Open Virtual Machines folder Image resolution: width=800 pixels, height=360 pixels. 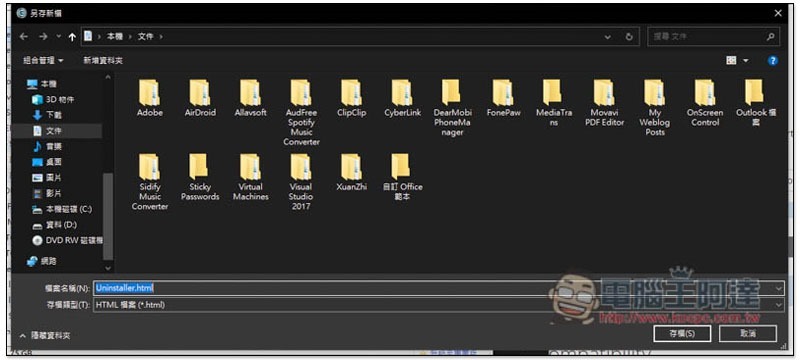coord(251,177)
